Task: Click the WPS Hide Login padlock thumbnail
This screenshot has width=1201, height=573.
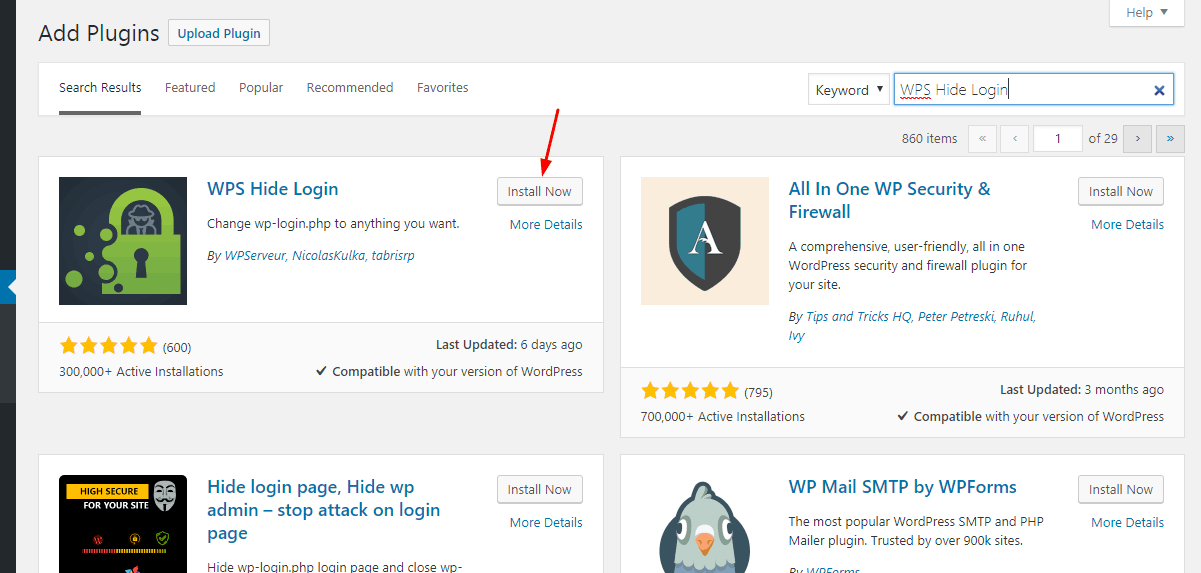Action: point(123,241)
